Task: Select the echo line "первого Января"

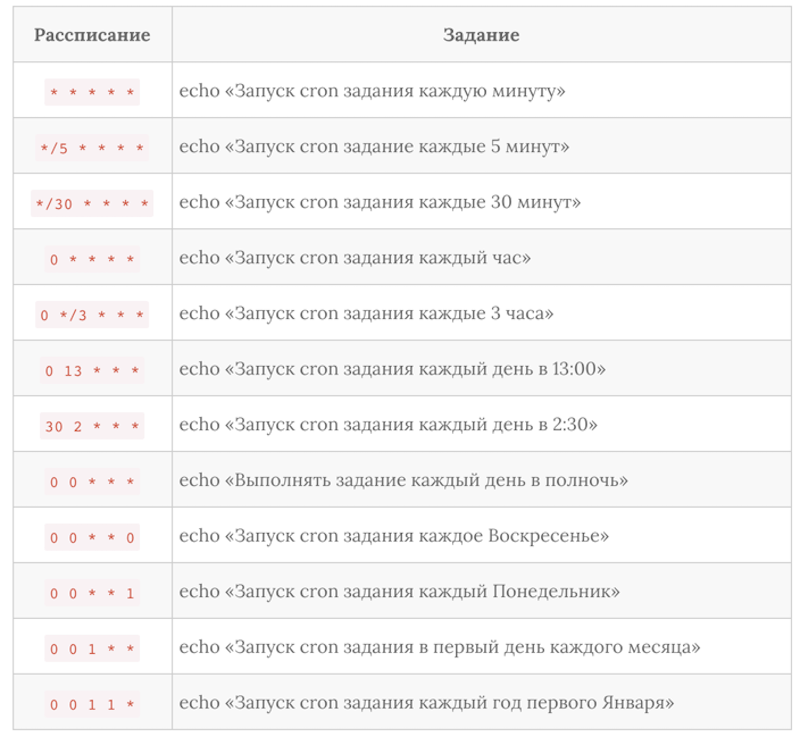Action: click(427, 703)
